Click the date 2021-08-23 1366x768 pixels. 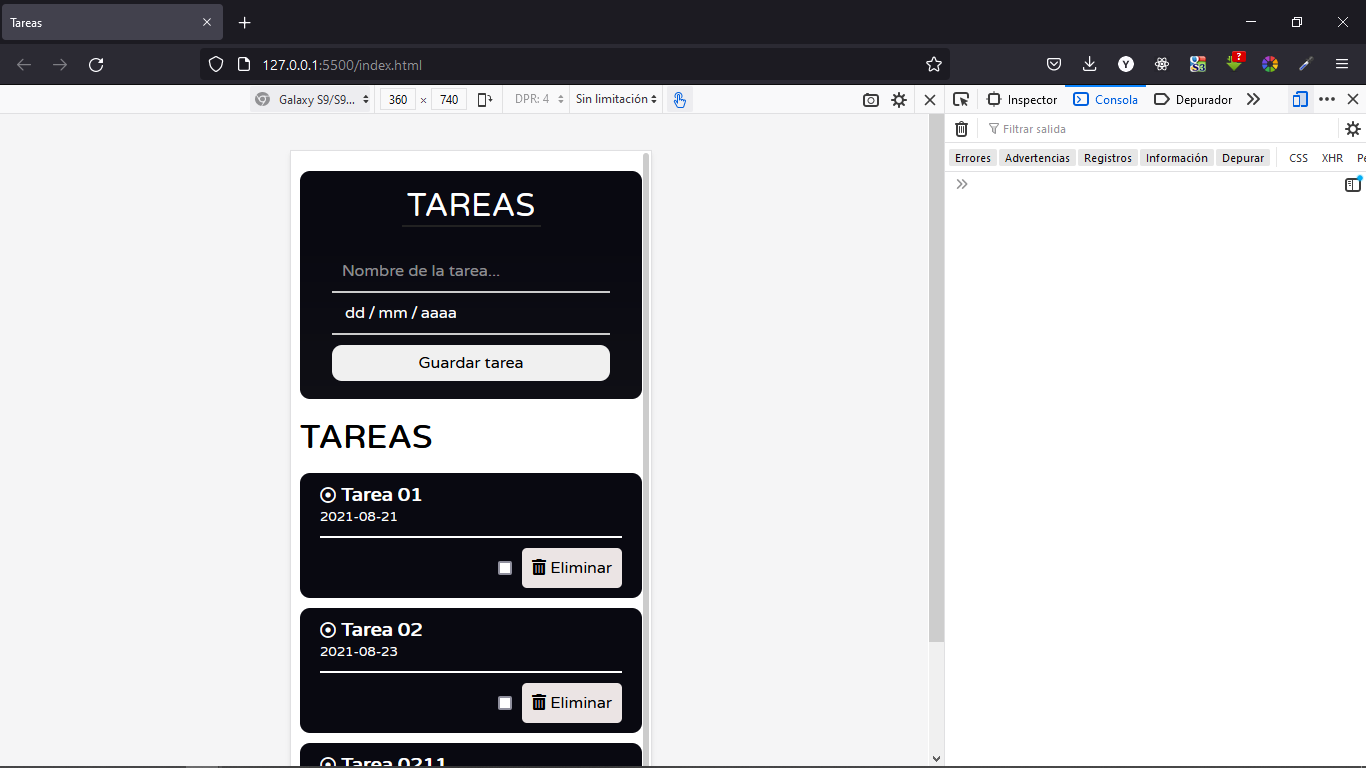point(359,652)
